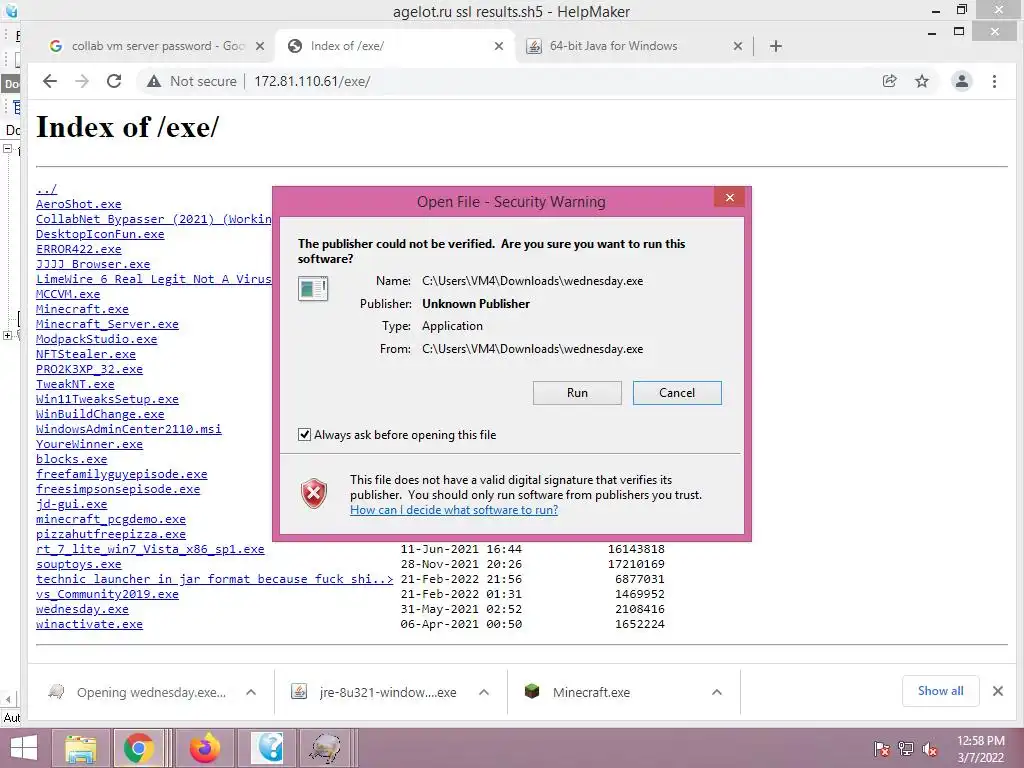
Task: Expand the jre-8u321 download options chevron
Action: tap(484, 692)
